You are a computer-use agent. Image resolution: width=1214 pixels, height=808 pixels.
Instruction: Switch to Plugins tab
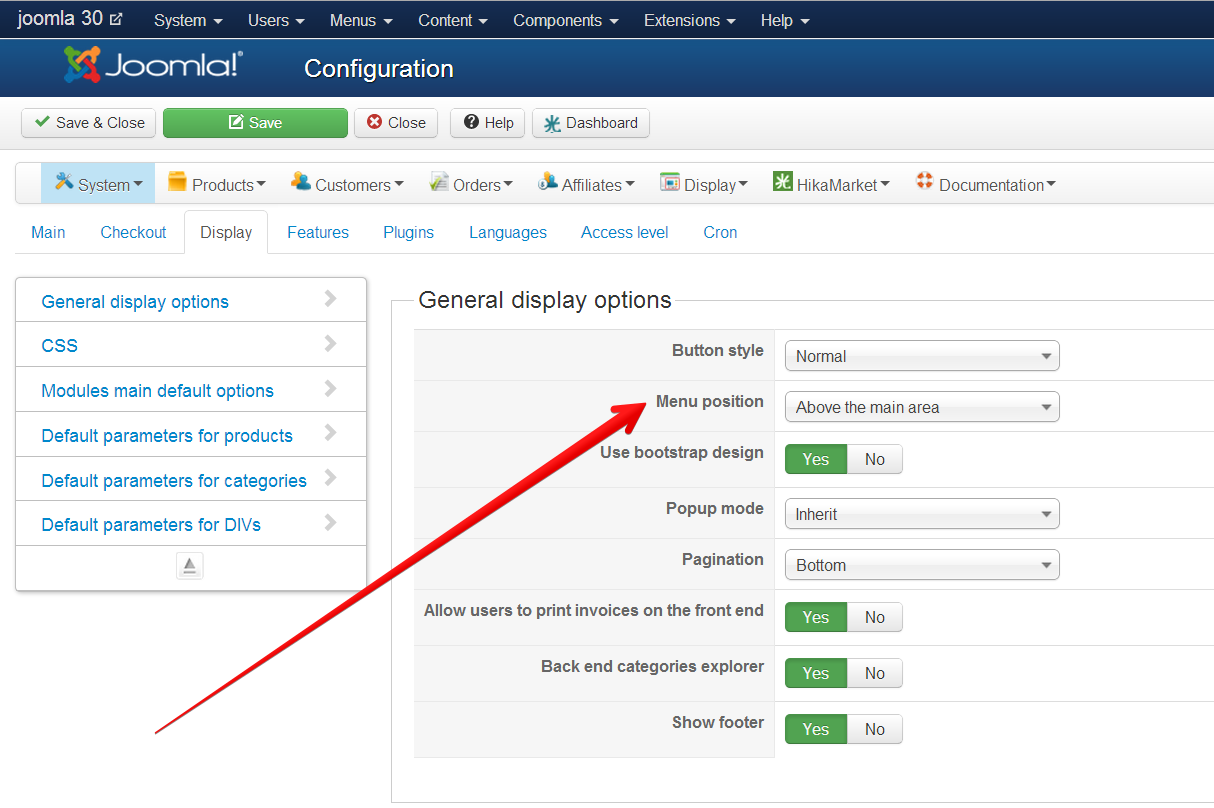point(408,232)
